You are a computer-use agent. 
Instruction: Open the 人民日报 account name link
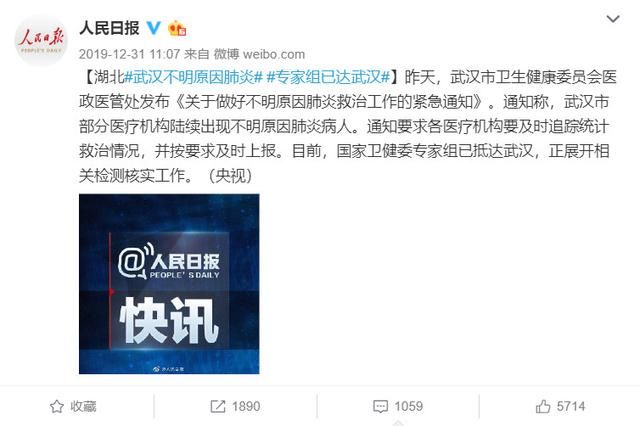pos(109,28)
